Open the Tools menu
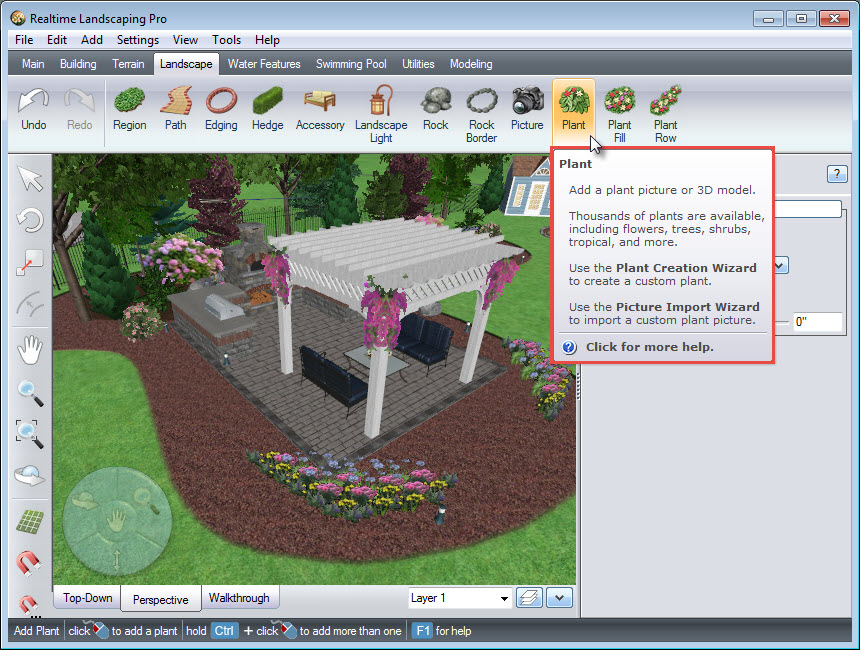 (227, 40)
